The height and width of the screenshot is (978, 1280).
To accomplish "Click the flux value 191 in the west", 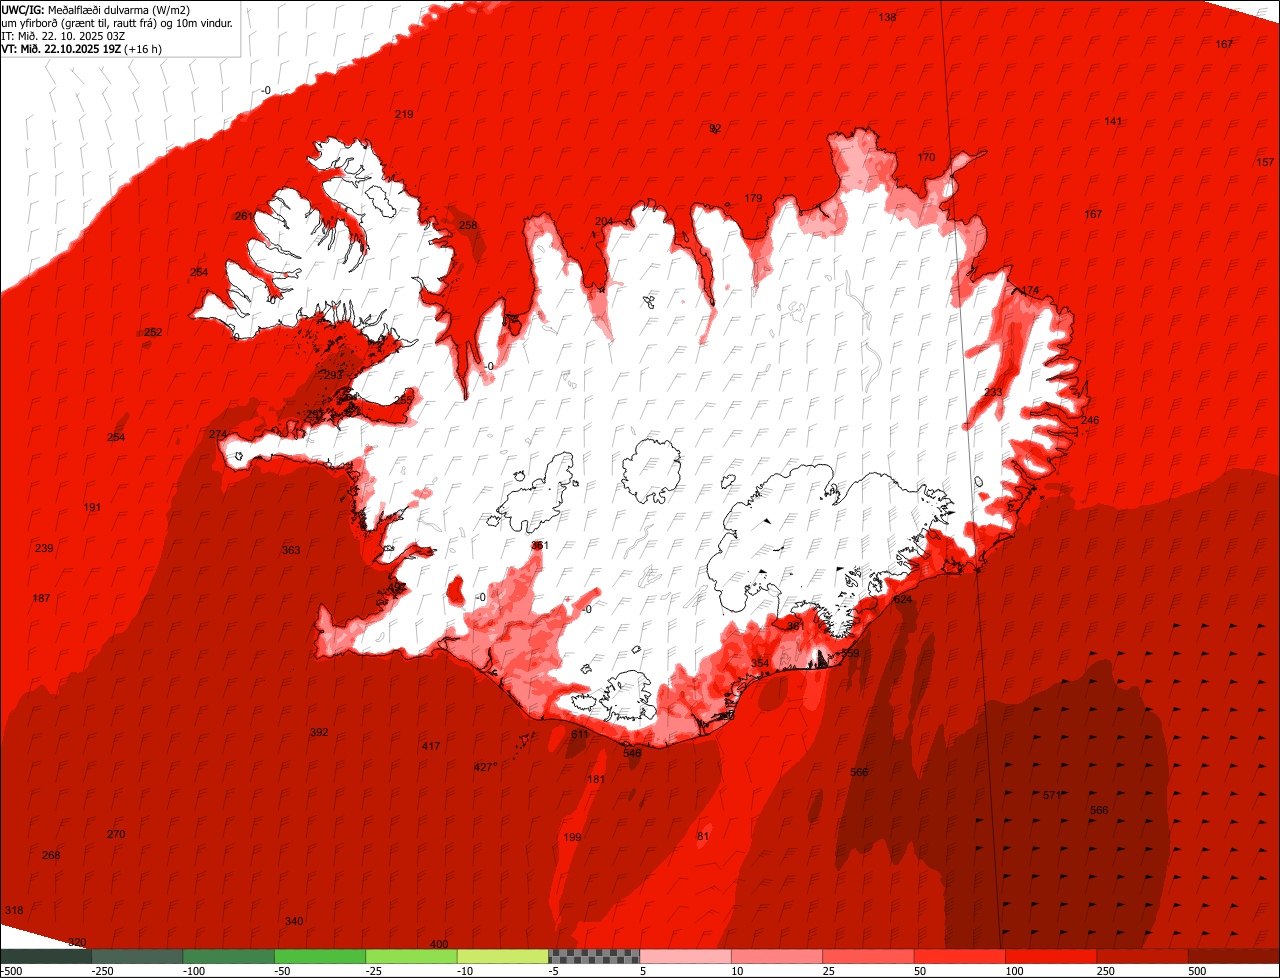I will point(92,507).
